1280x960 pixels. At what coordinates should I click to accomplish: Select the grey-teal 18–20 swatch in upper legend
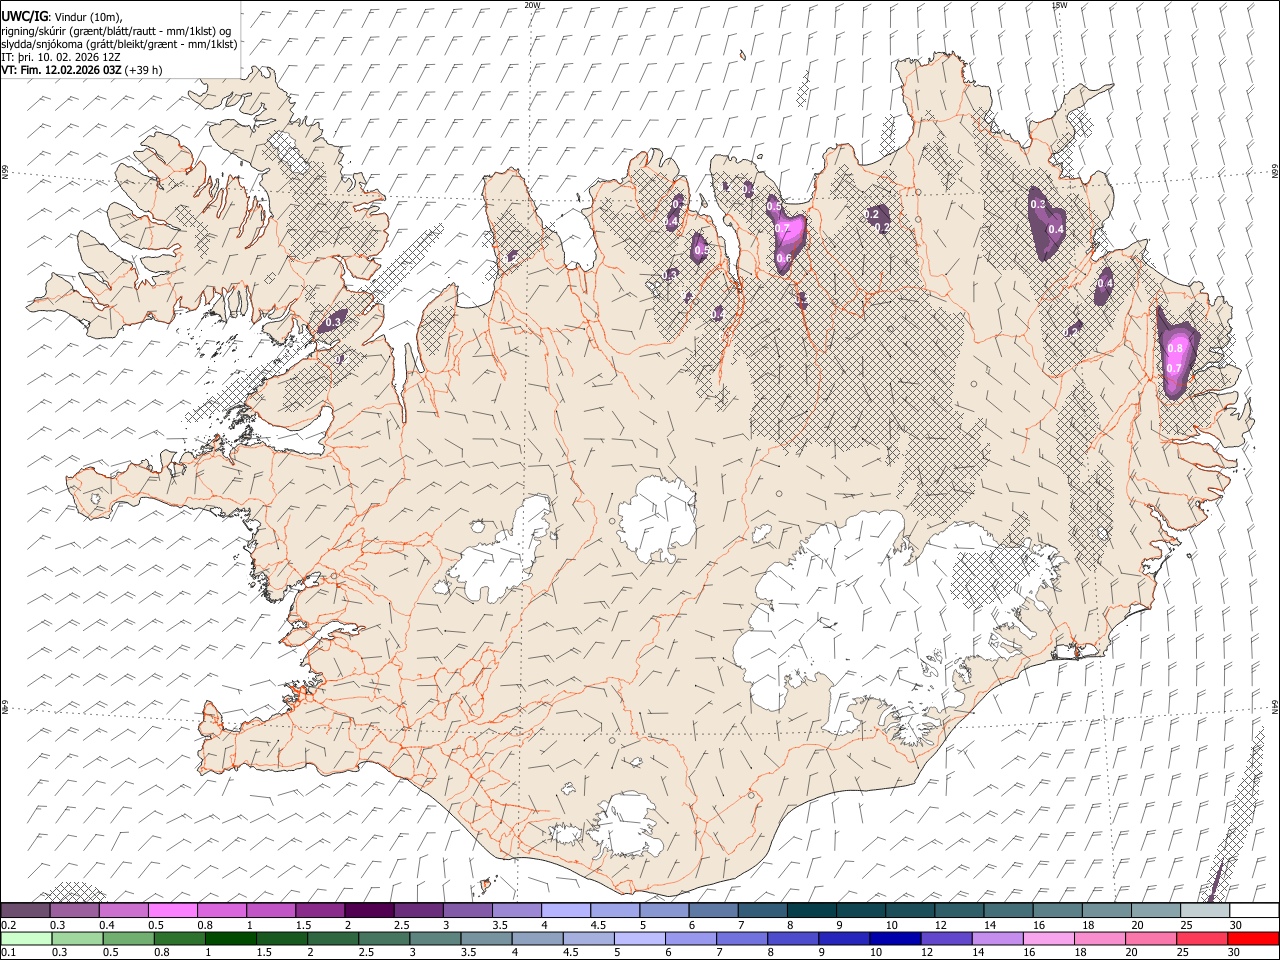pos(1107,910)
